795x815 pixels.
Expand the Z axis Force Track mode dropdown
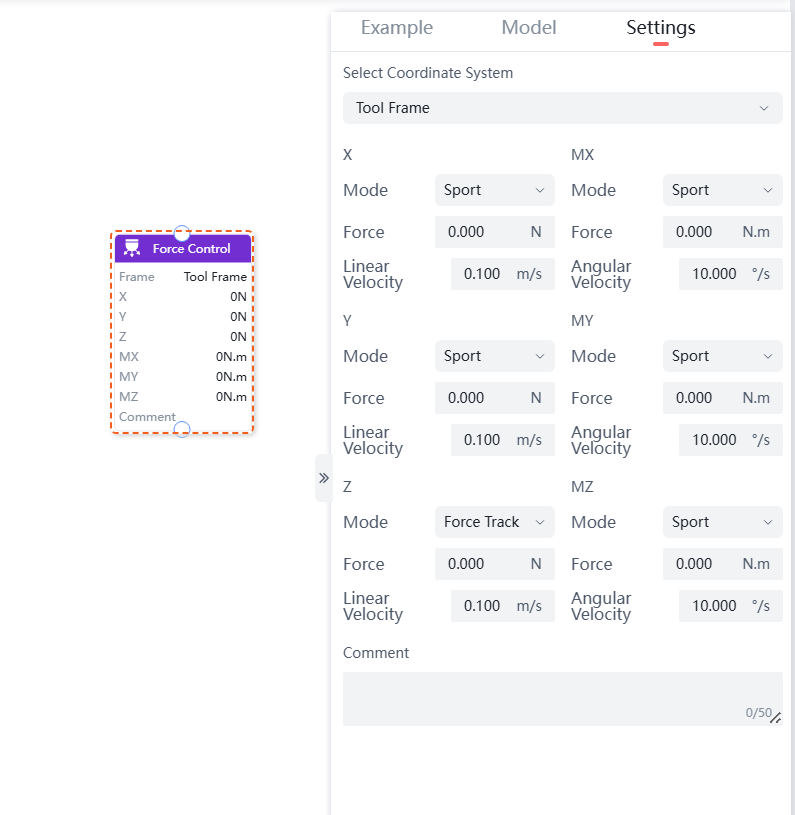point(494,522)
